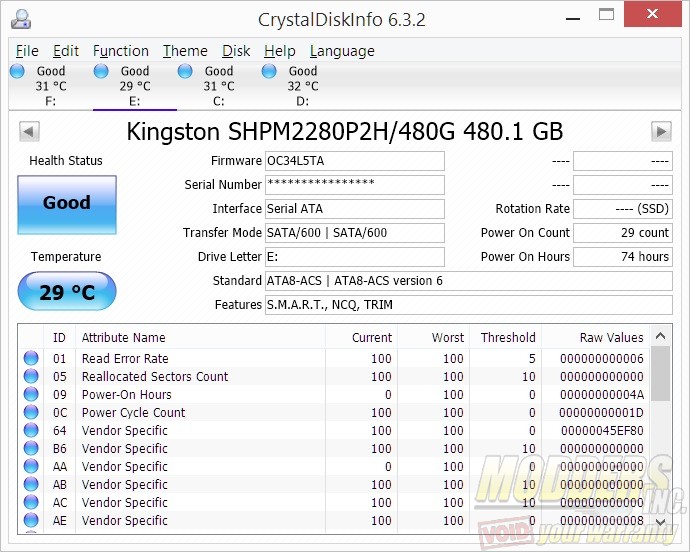
Task: Click raw value 00000000001D
Action: [602, 413]
